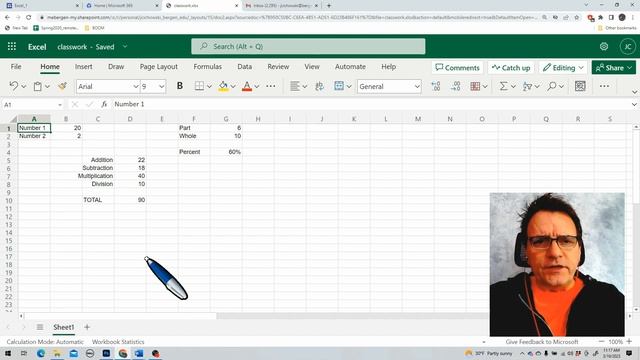Select the Percent value cell 60%
Image resolution: width=640 pixels, height=360 pixels.
[226, 152]
